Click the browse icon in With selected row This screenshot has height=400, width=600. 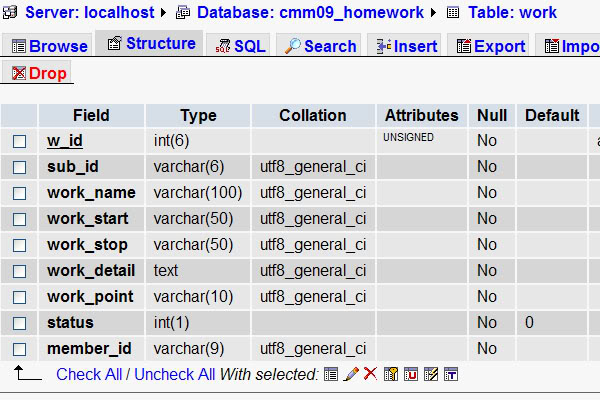(331, 374)
